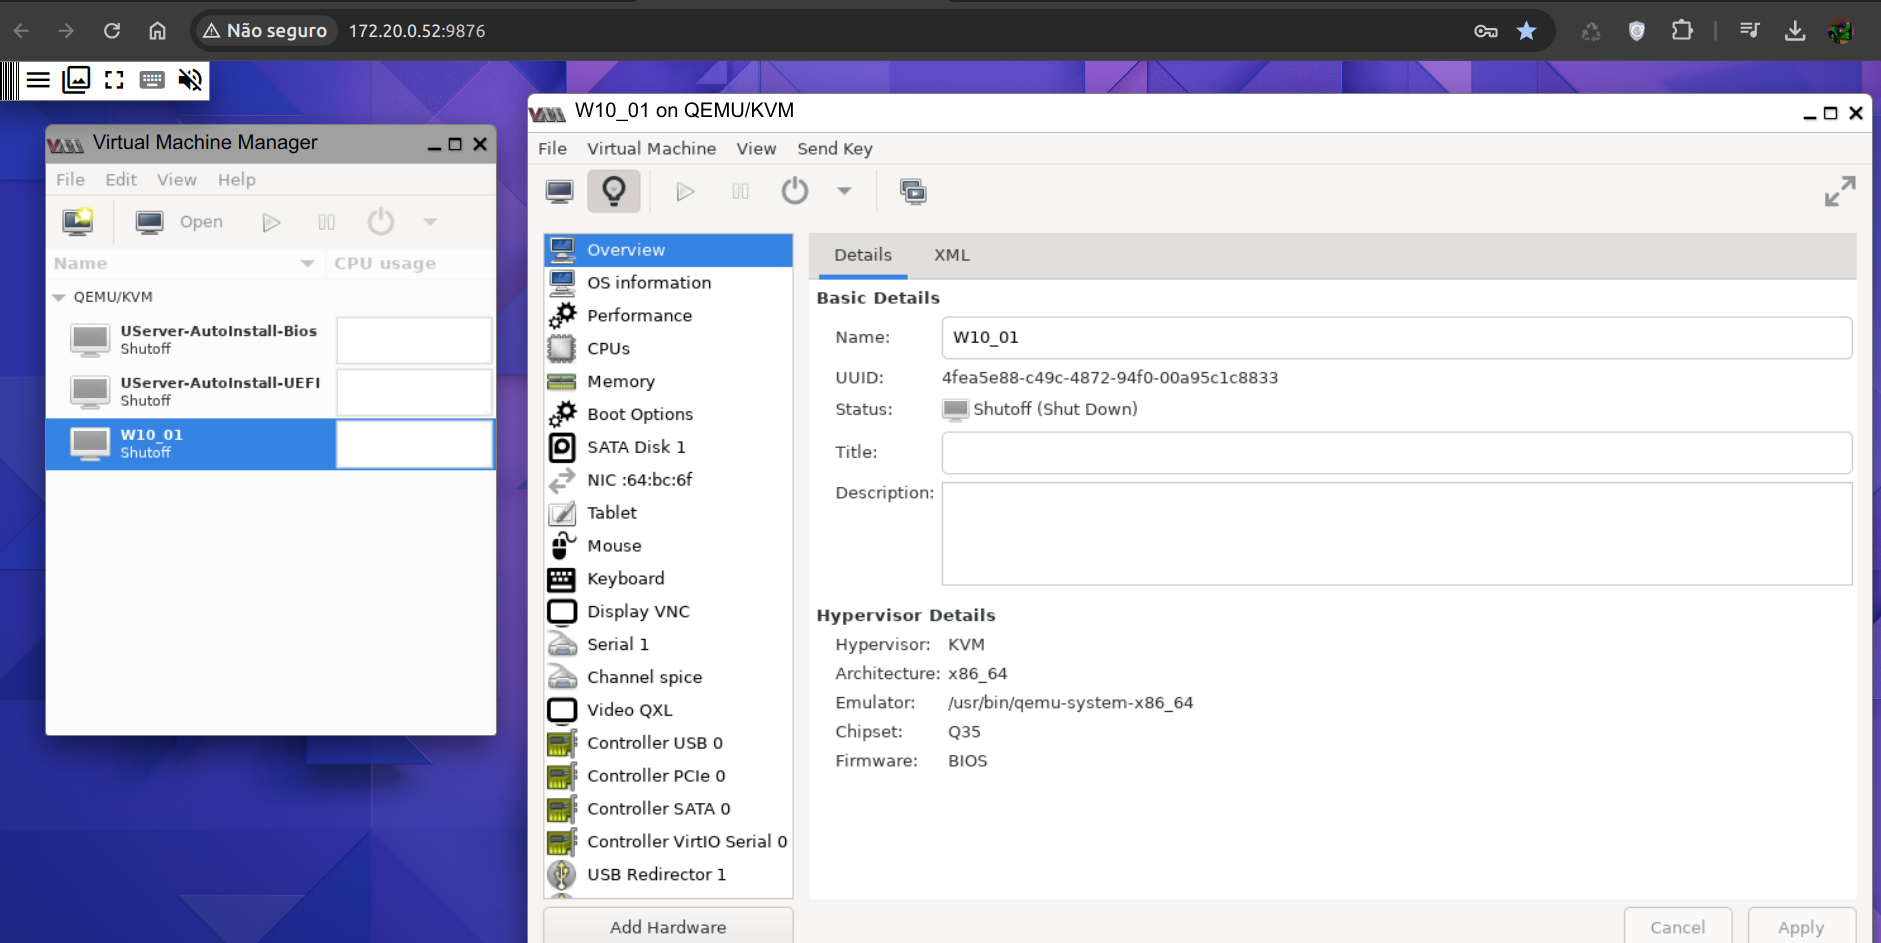The height and width of the screenshot is (943, 1881).
Task: Toggle the lightbulb hardware details view
Action: coord(614,191)
